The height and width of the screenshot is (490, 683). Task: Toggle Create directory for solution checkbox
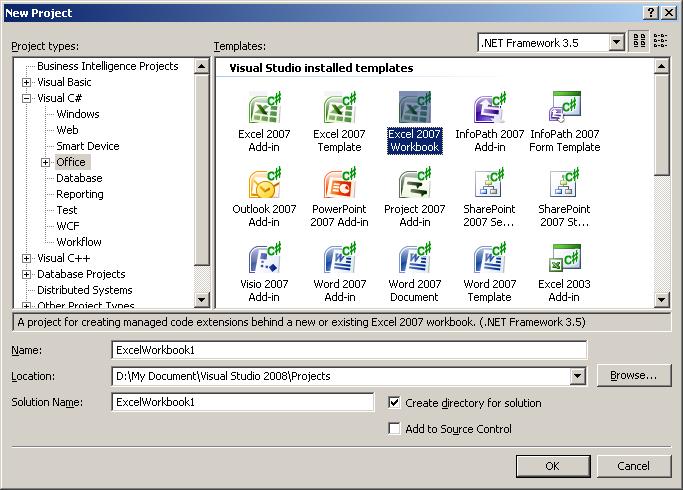394,402
